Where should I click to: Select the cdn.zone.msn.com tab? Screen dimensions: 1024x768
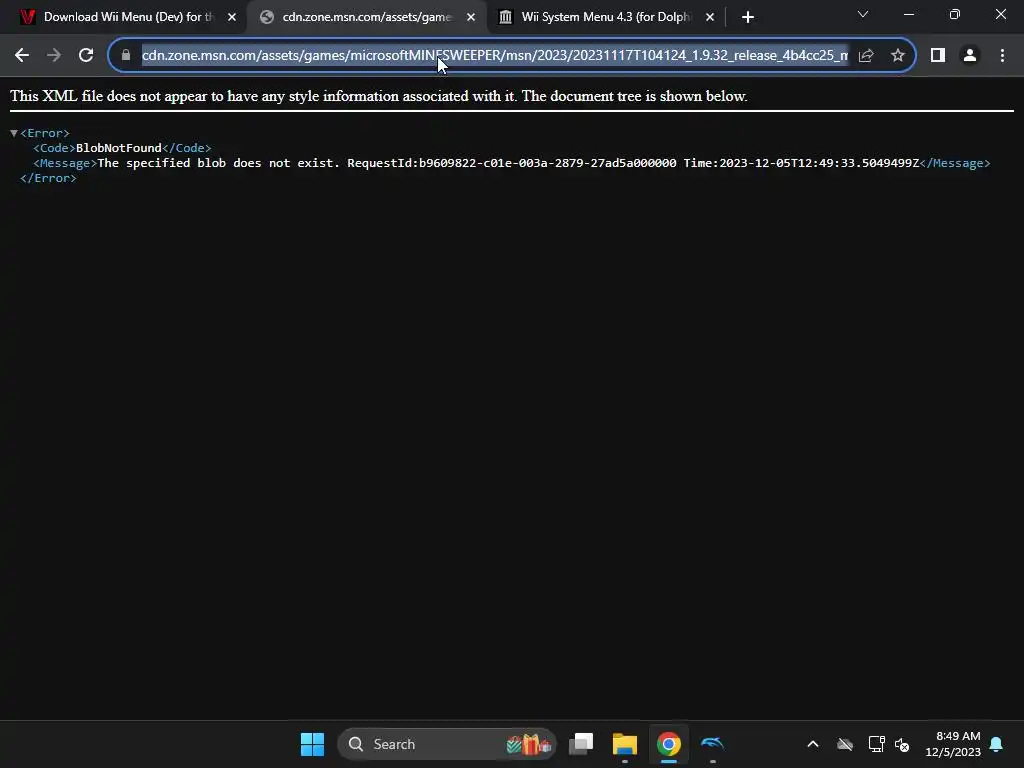(x=367, y=17)
